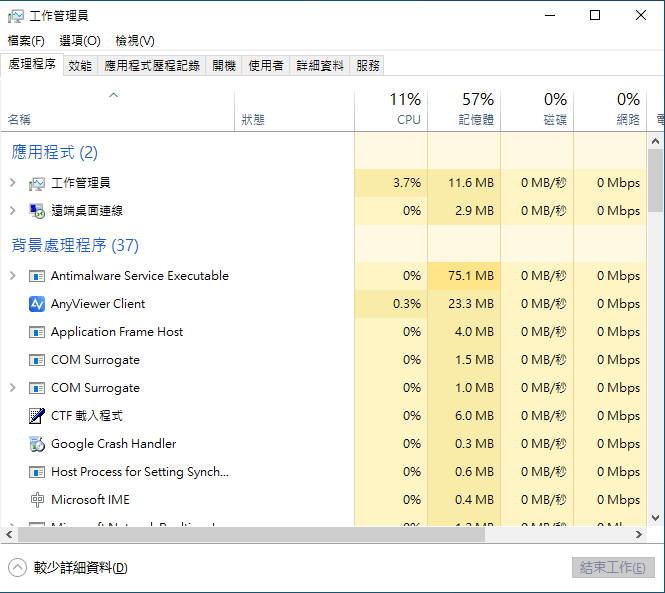
Task: Select the AnyViewer Client process name
Action: pos(98,304)
